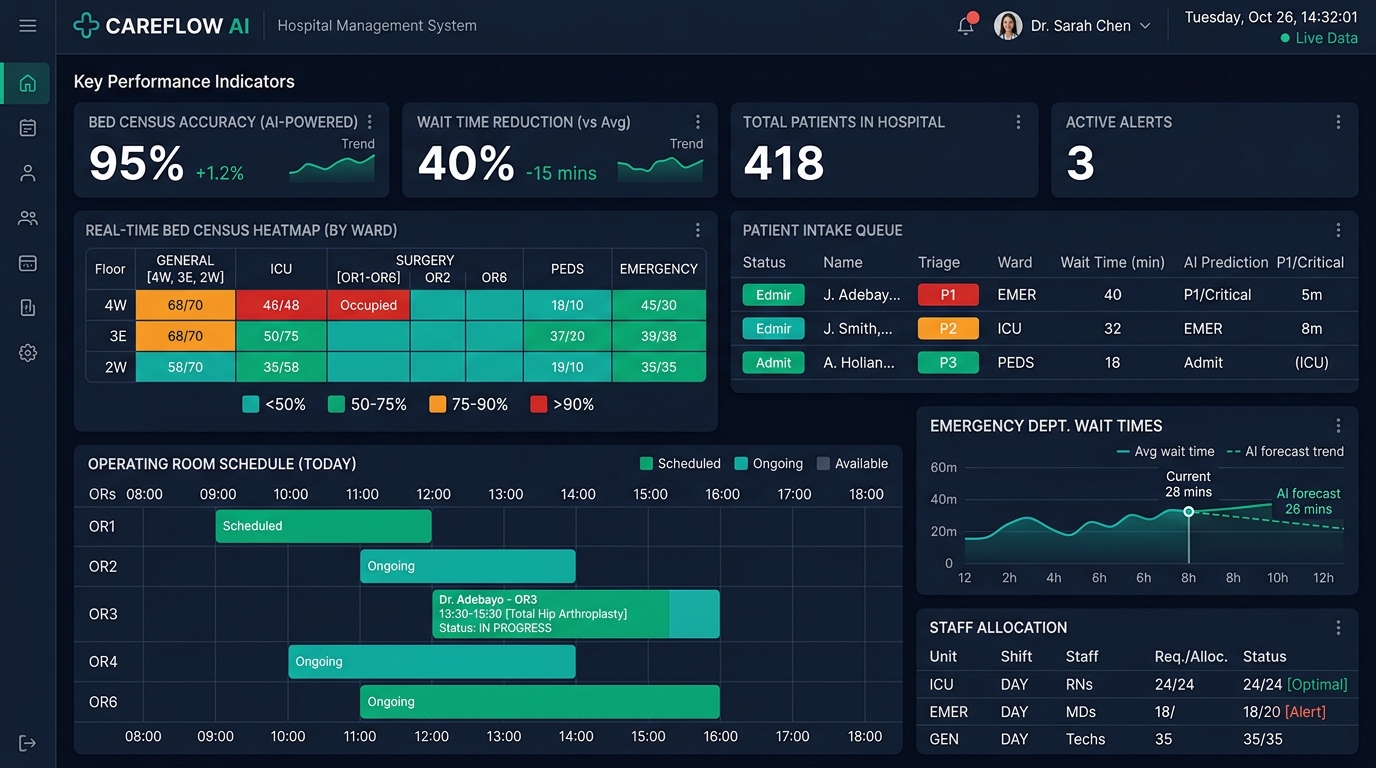This screenshot has width=1376, height=768.
Task: Open the hamburger navigation menu
Action: point(27,26)
